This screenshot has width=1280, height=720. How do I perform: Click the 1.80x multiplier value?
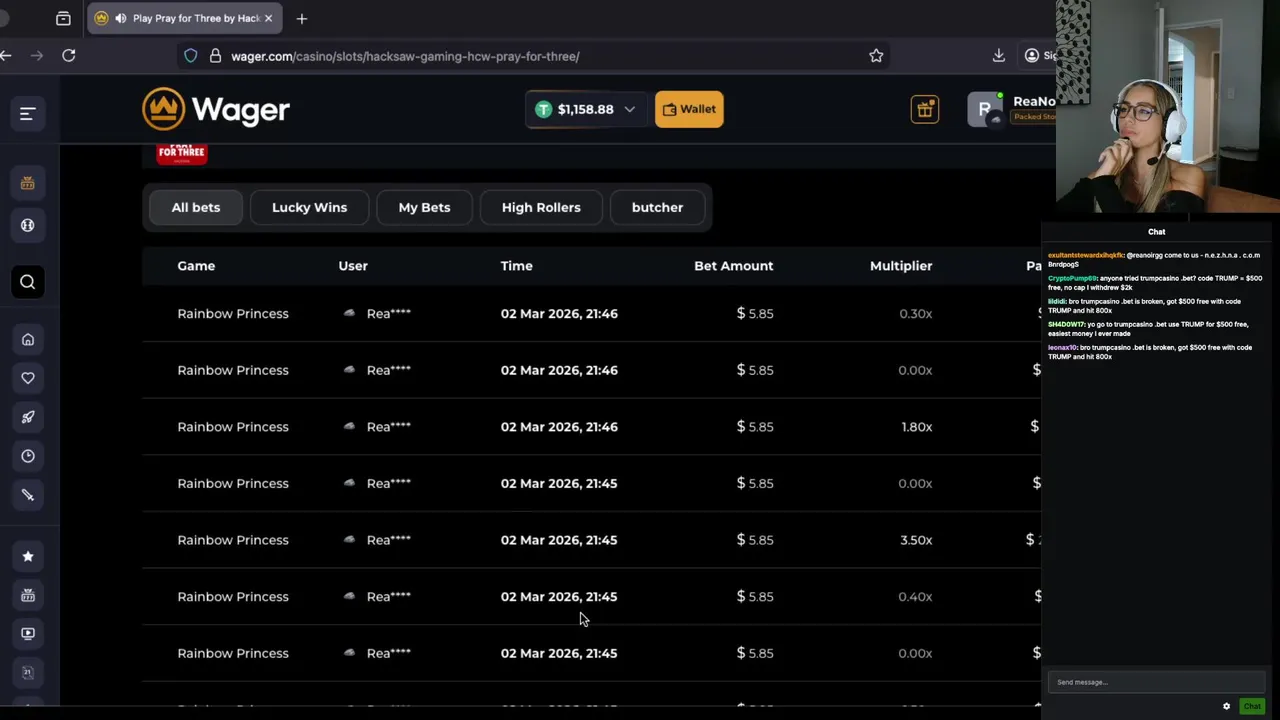[x=916, y=427]
